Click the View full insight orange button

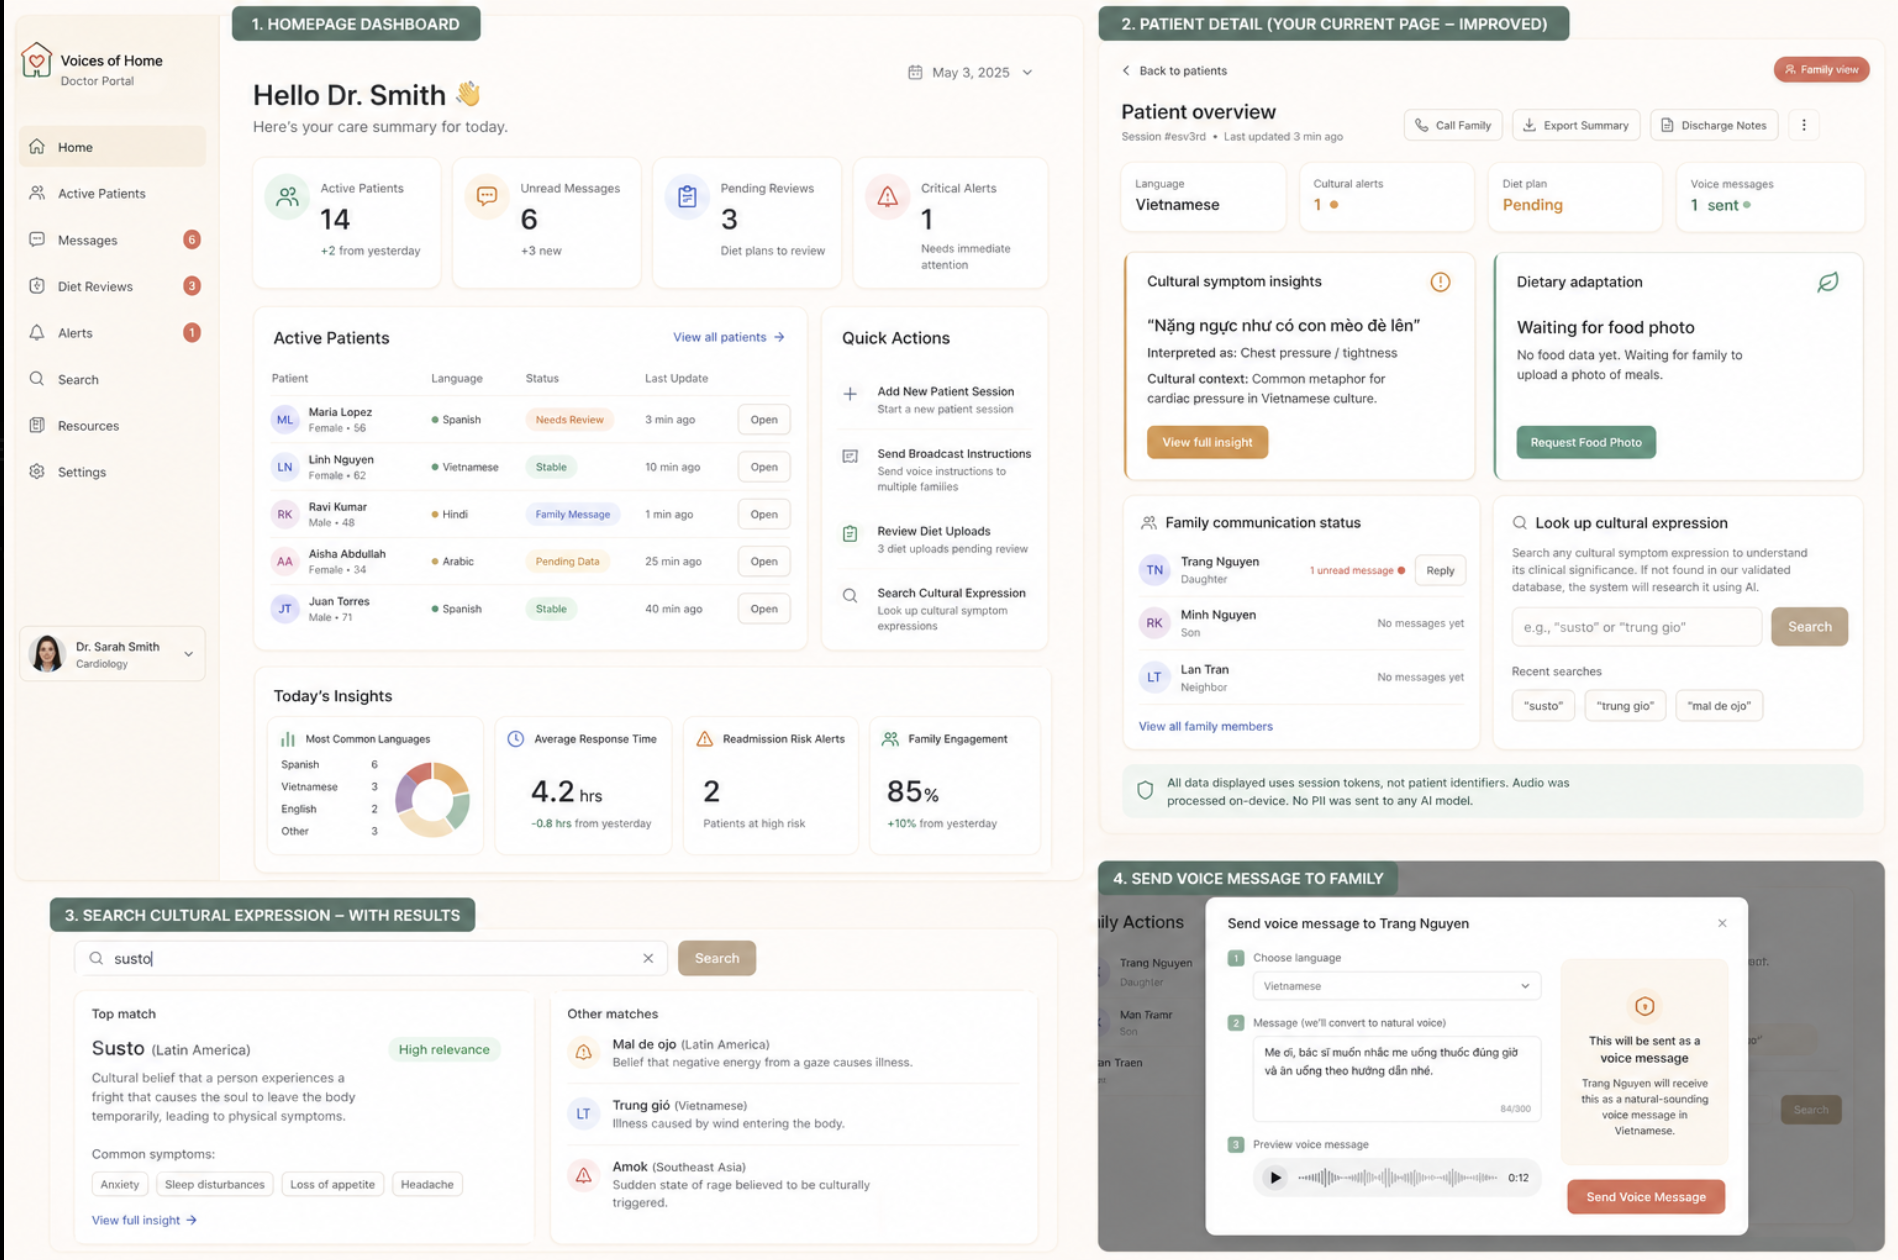(x=1207, y=442)
